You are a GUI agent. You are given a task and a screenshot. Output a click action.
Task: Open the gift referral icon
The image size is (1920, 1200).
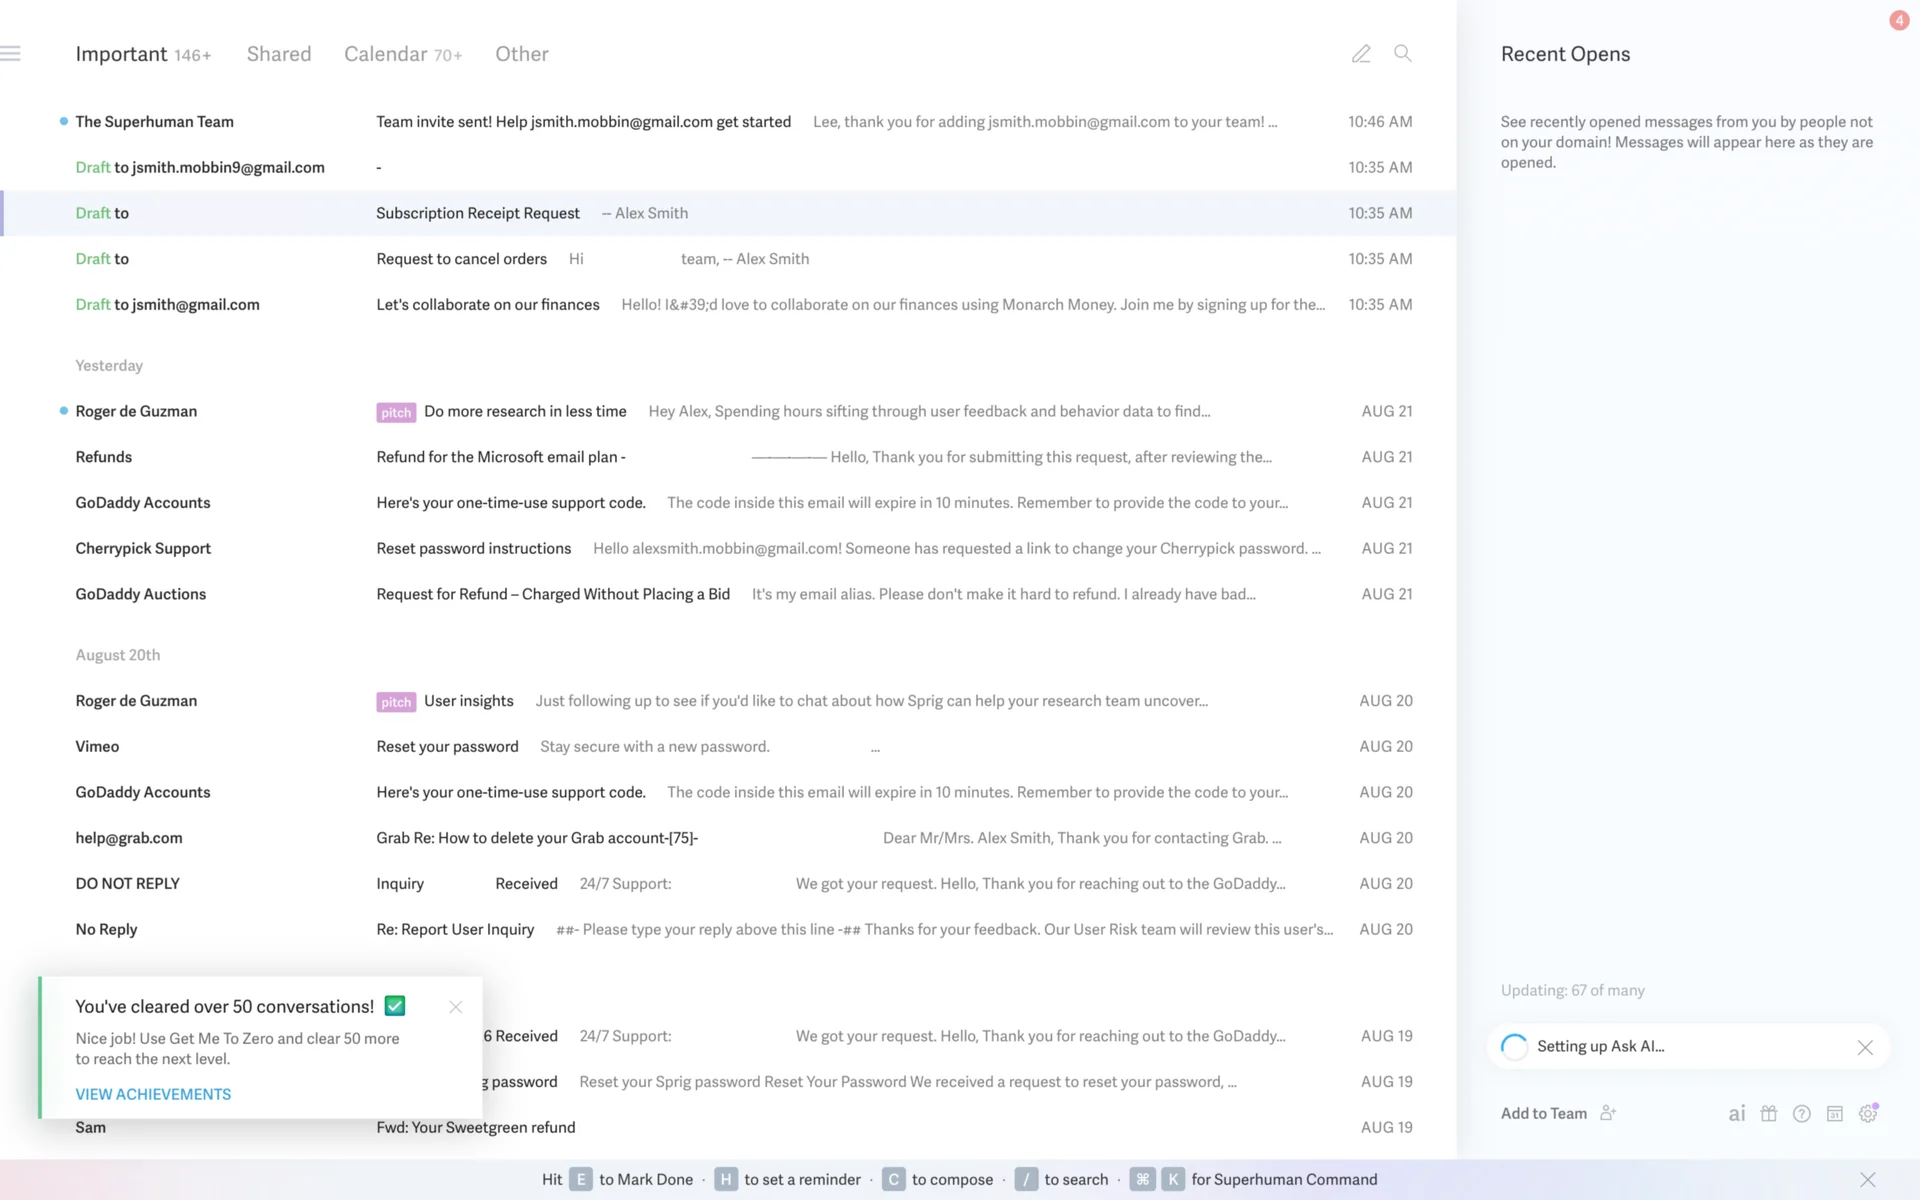1769,1114
